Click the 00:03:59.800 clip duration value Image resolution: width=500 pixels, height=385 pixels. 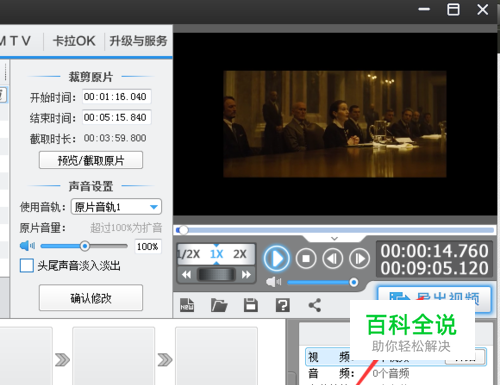115,138
